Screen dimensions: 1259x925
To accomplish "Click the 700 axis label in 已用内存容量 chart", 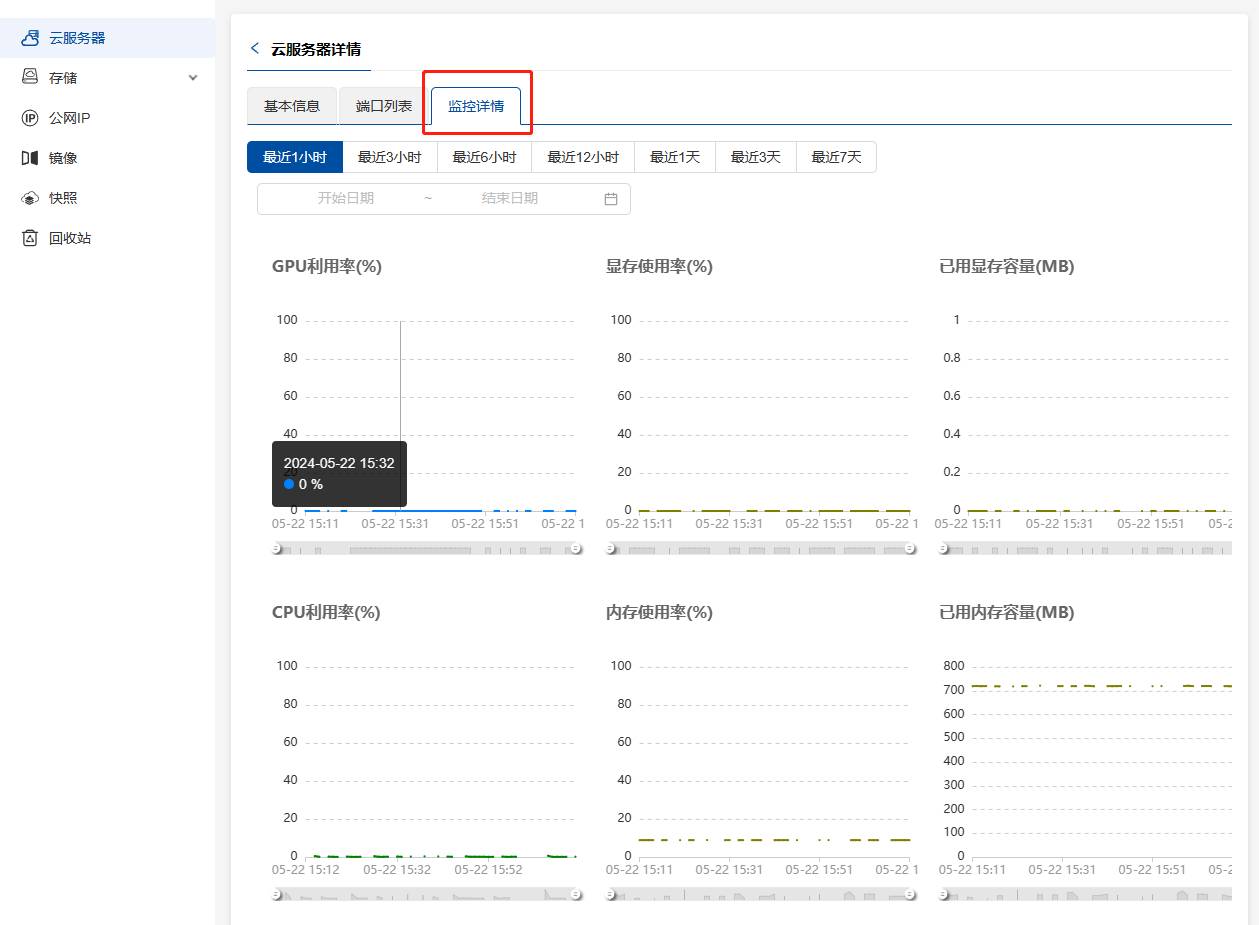I will click(953, 690).
